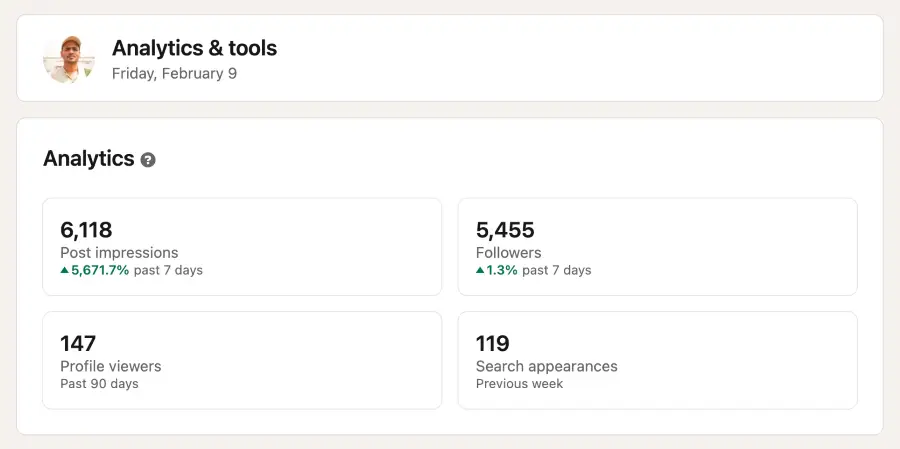Click the 119 search appearances number
Screen dimensions: 900x449
492,344
